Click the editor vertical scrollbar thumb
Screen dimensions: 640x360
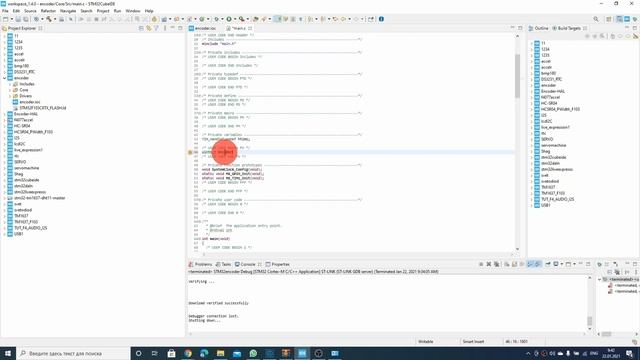coord(517,76)
